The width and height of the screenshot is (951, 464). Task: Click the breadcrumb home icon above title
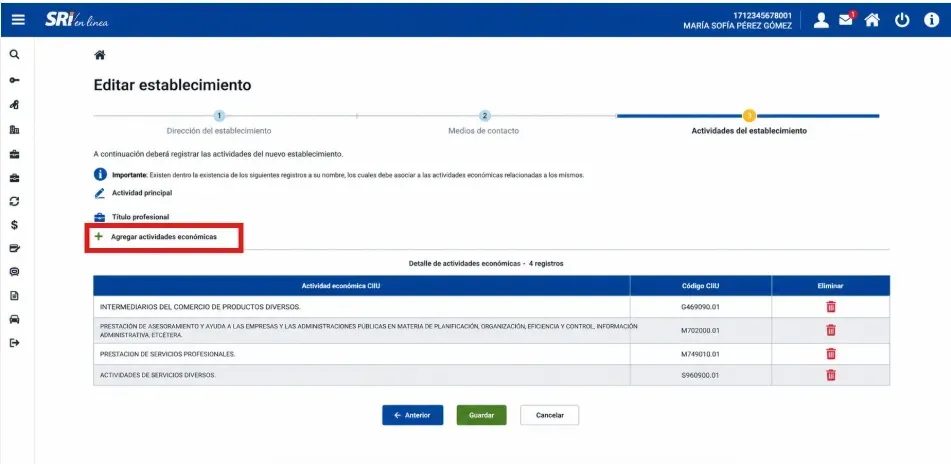(99, 55)
